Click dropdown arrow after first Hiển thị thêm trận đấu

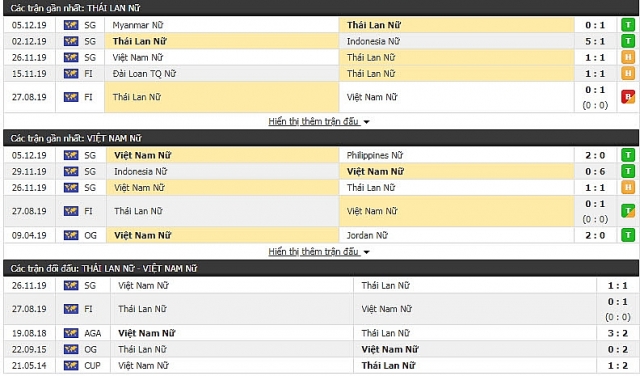click(366, 122)
